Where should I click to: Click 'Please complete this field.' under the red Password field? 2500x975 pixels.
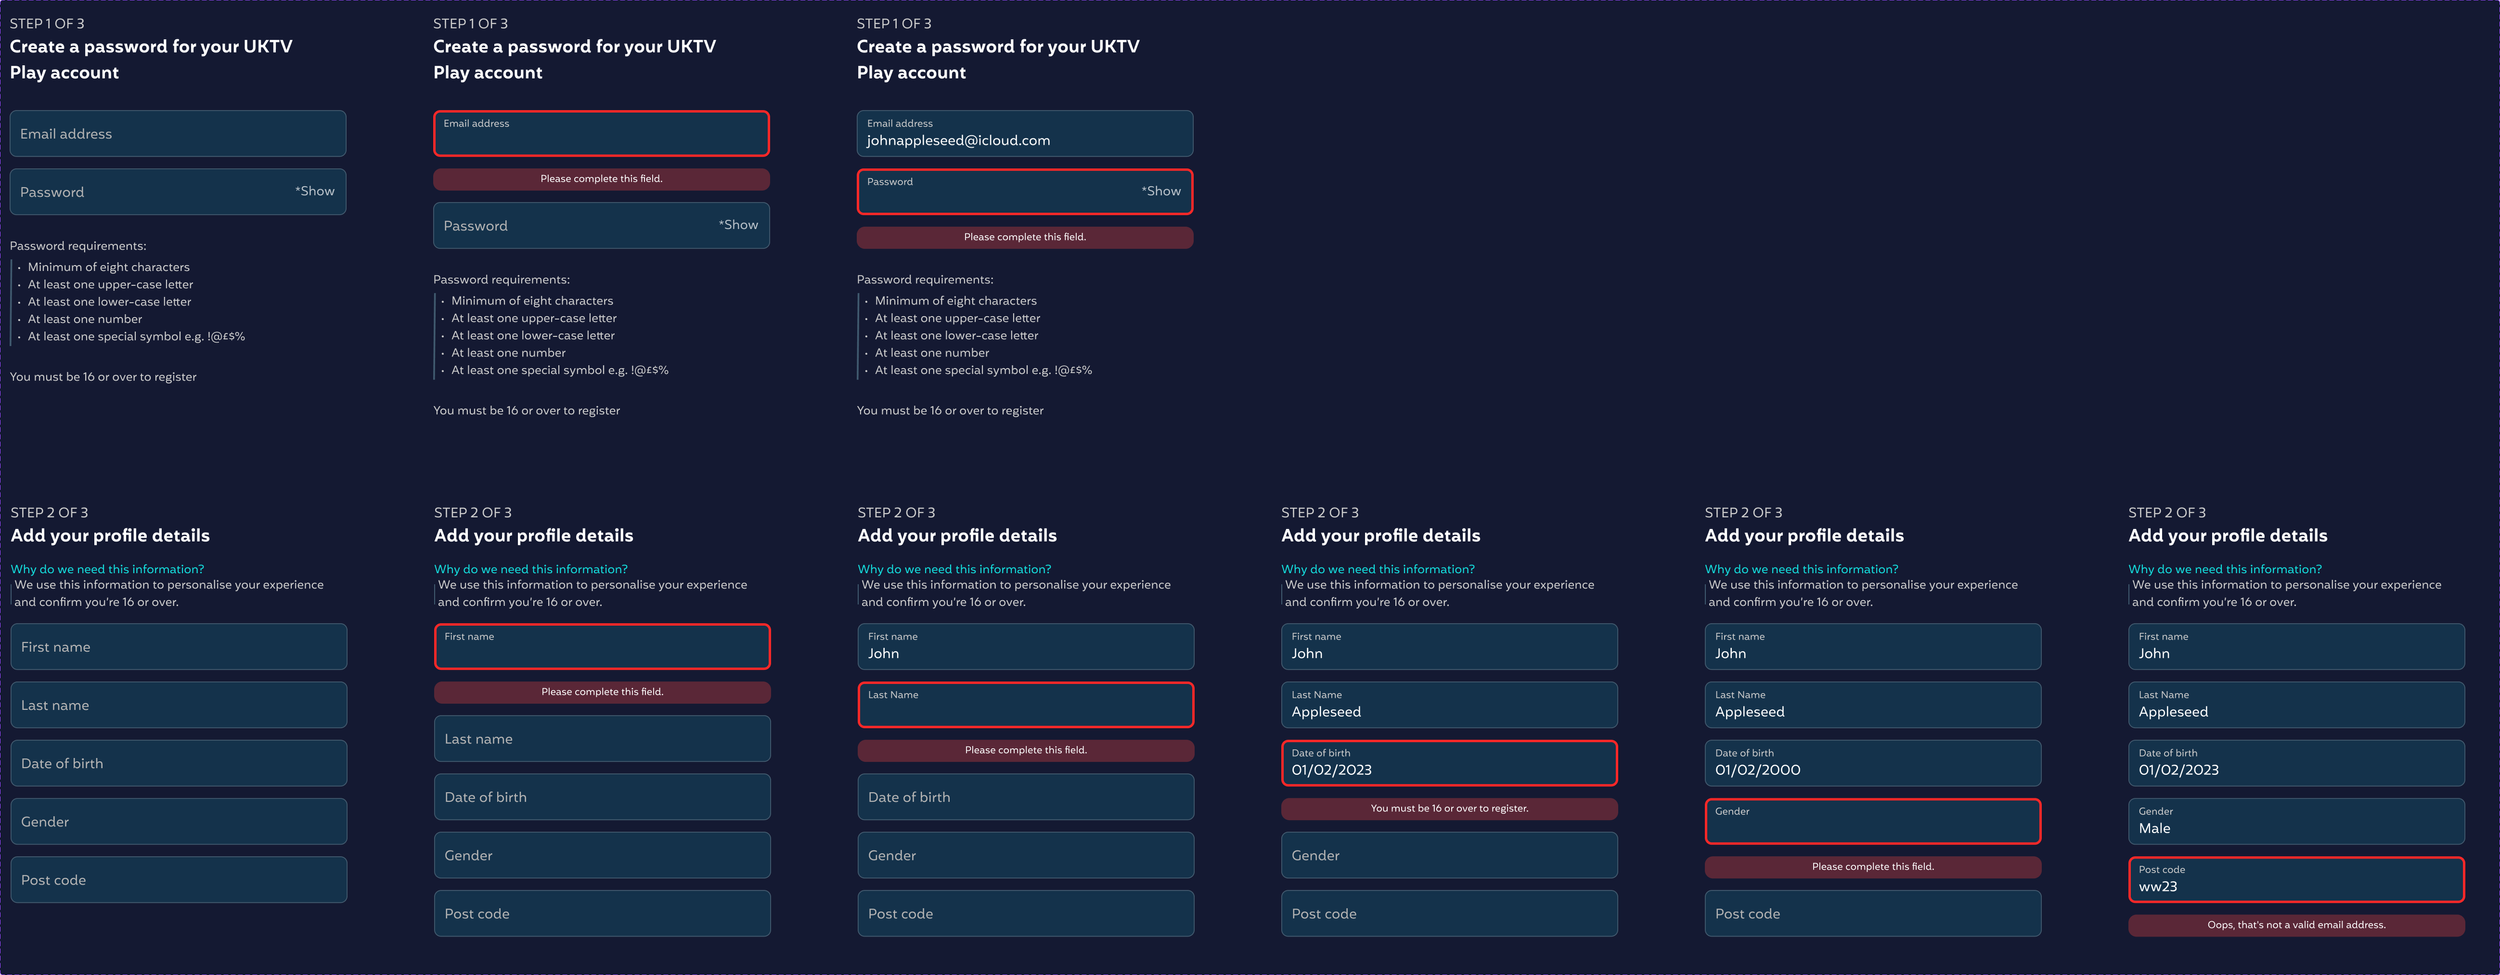(1024, 237)
